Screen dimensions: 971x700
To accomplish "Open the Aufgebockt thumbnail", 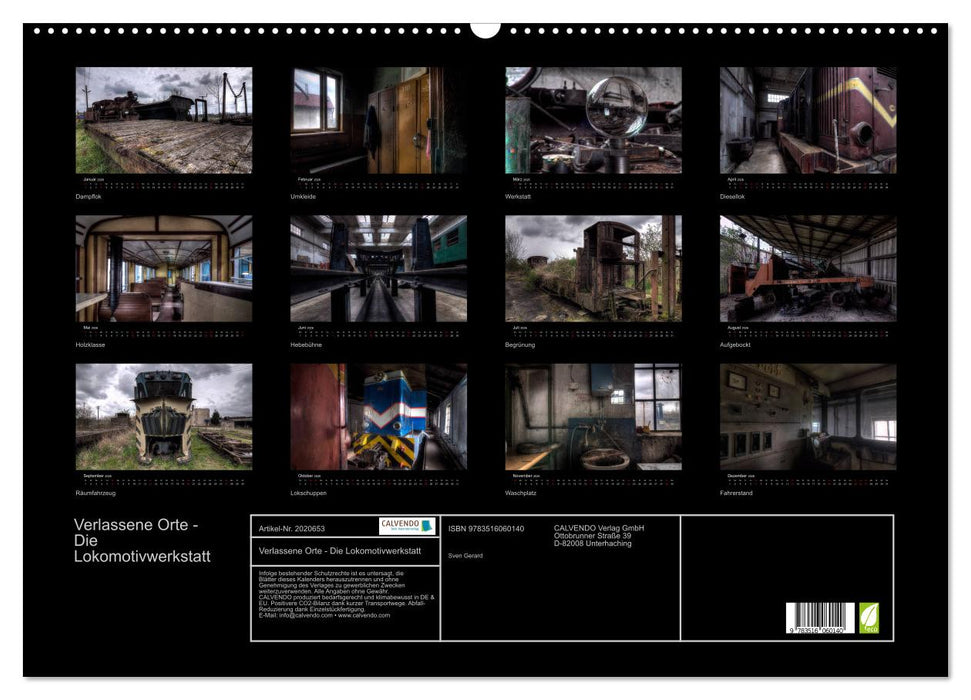I will [808, 268].
